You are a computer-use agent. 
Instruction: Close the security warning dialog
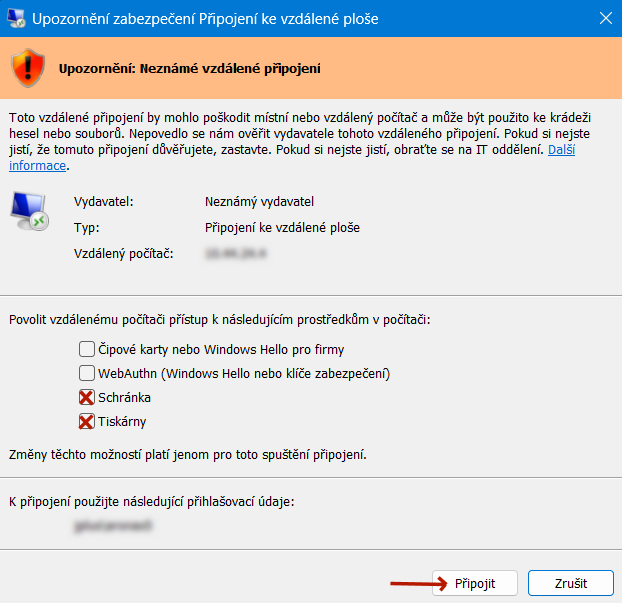(x=603, y=18)
